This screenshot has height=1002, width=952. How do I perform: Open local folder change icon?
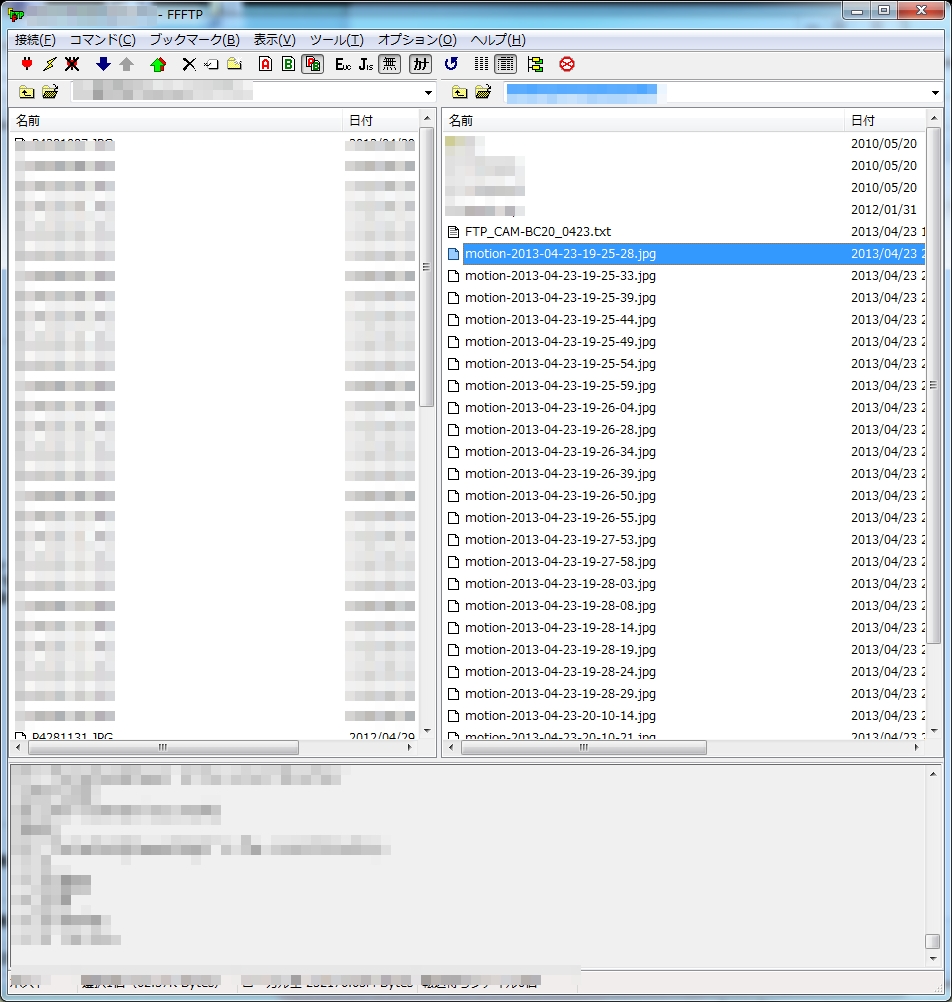pos(50,92)
